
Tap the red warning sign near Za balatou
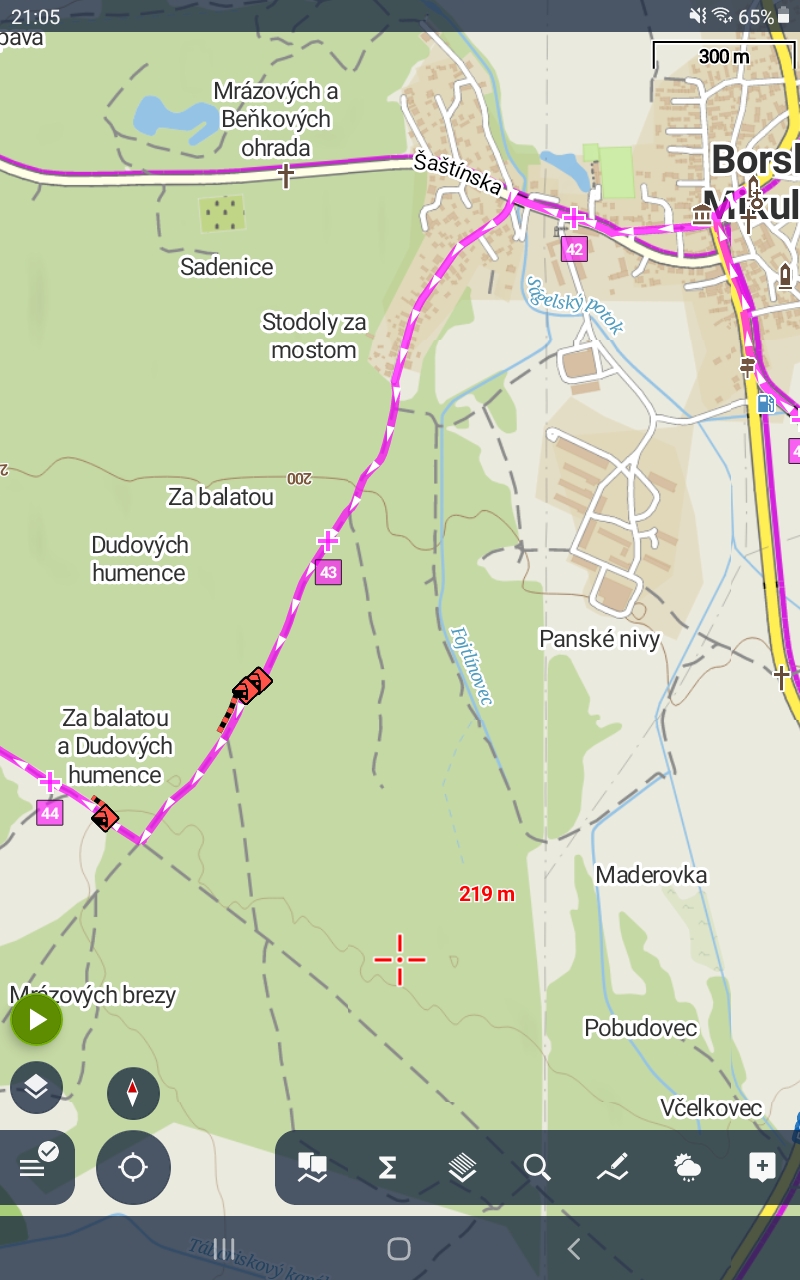(252, 686)
